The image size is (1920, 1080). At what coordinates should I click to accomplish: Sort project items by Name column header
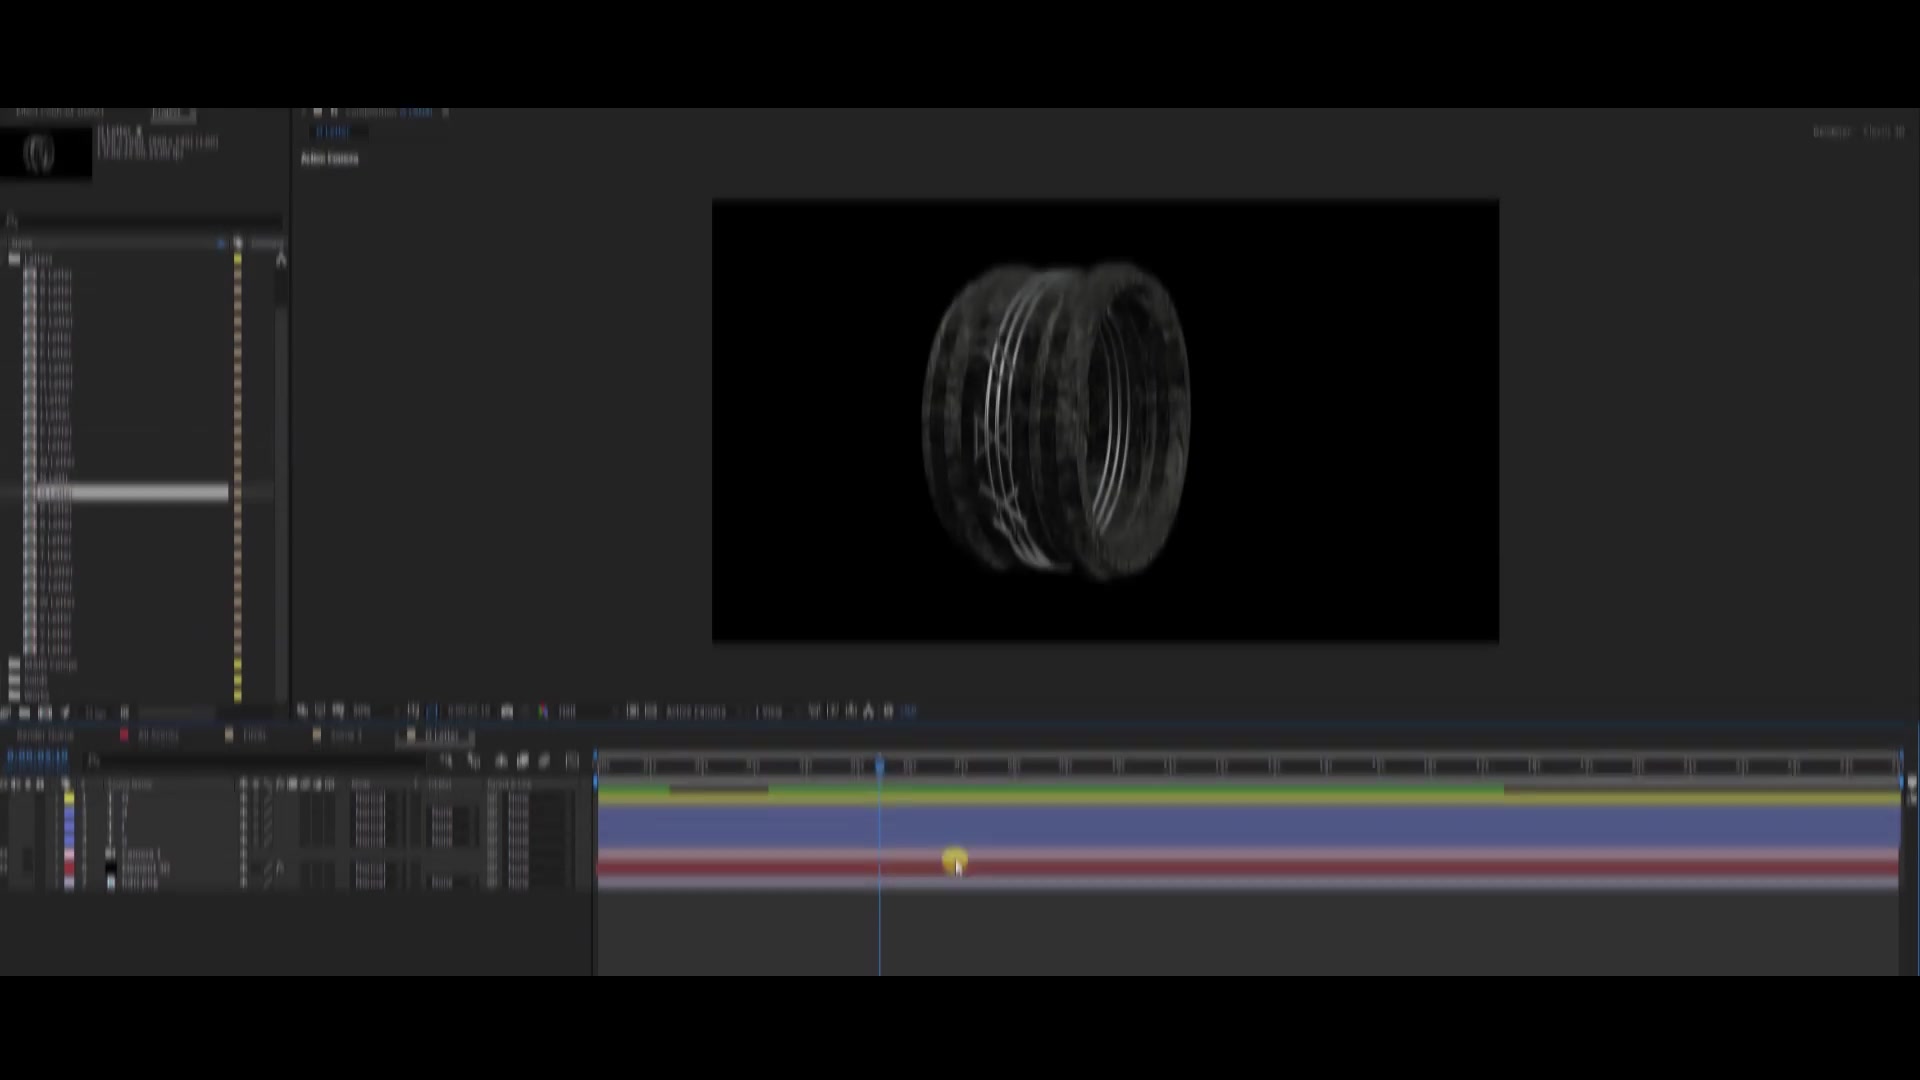tap(22, 243)
